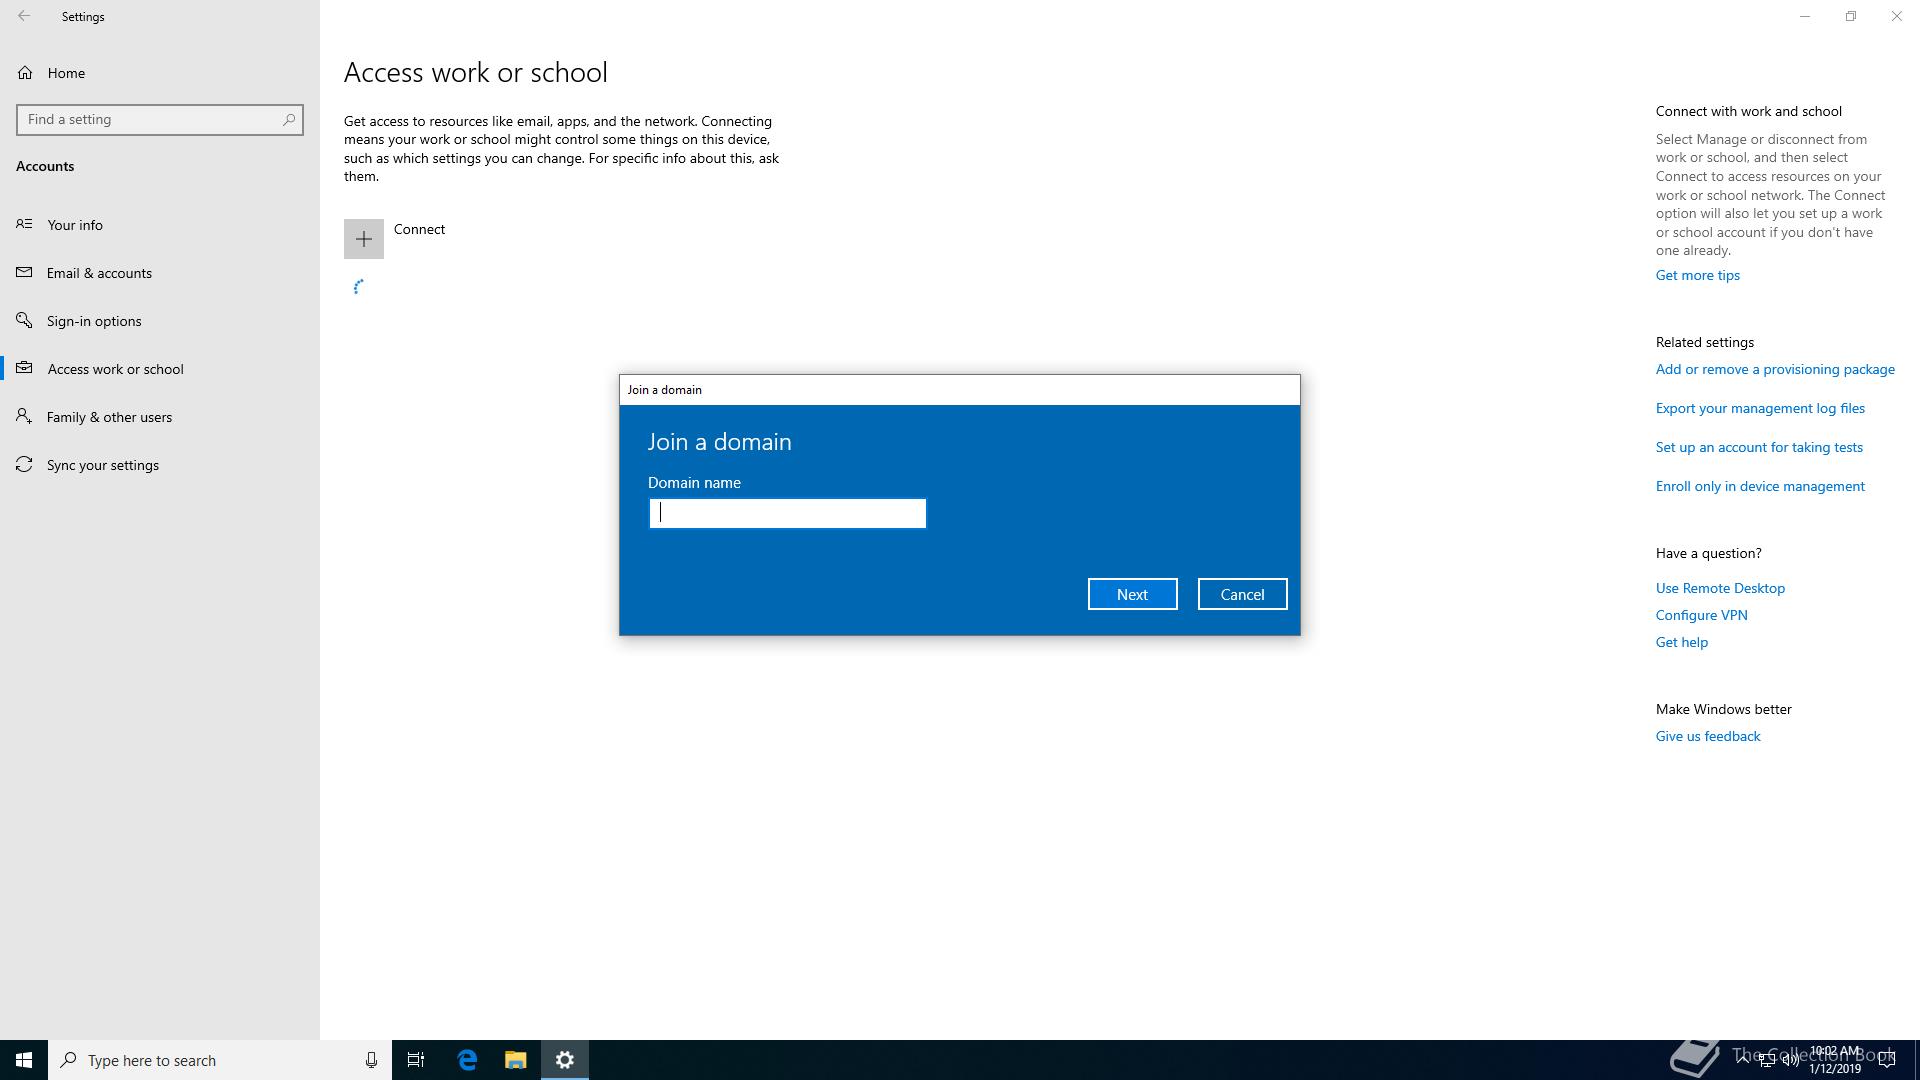Click Add or remove a provisioning package

[x=1774, y=369]
